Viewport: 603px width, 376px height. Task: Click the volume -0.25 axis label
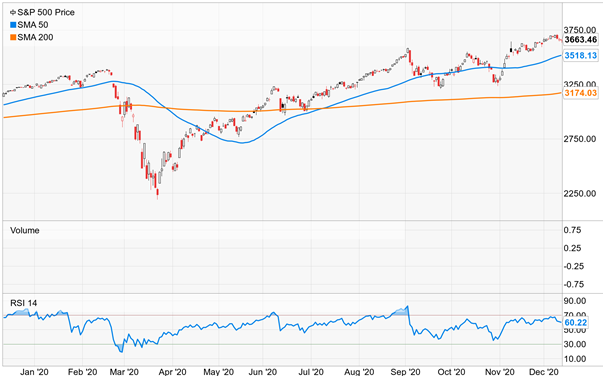tap(573, 266)
